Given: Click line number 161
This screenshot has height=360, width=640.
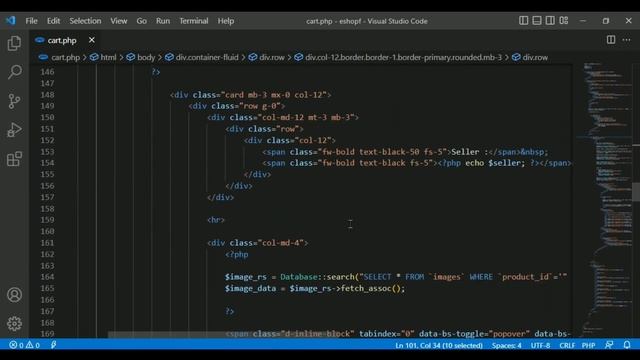Looking at the screenshot, I should coord(47,243).
